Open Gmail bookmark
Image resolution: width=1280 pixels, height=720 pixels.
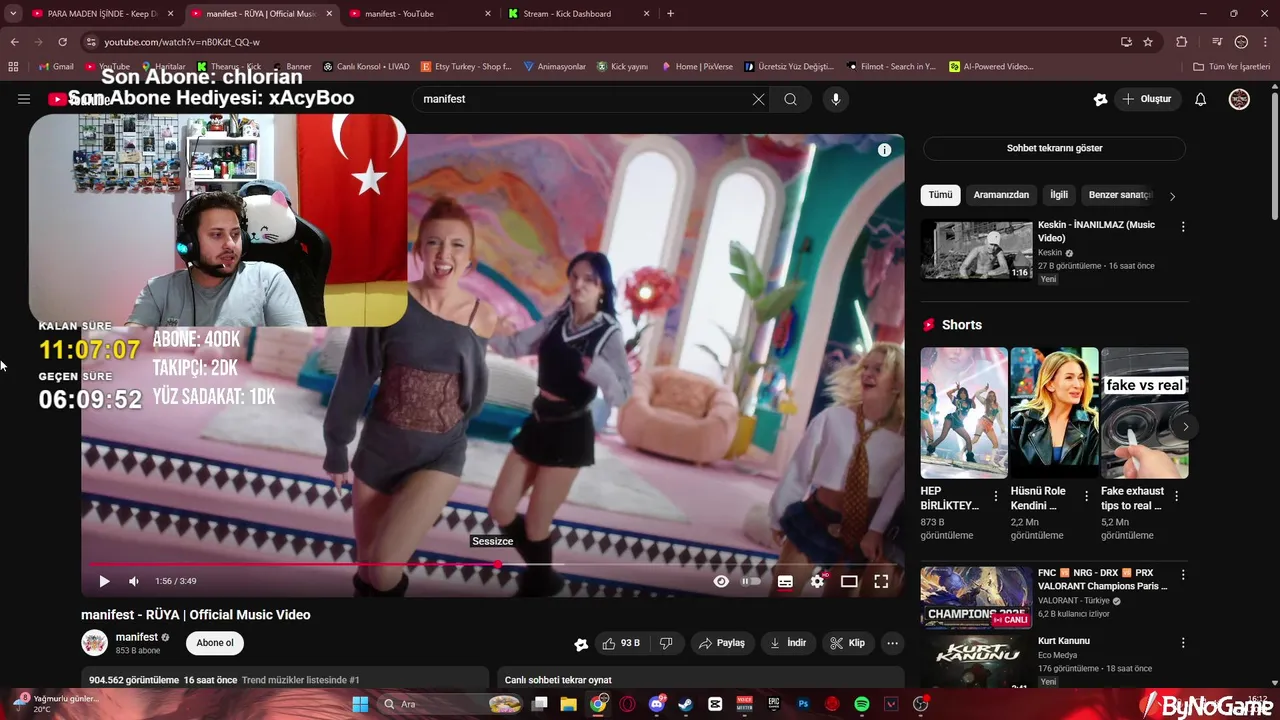click(56, 67)
